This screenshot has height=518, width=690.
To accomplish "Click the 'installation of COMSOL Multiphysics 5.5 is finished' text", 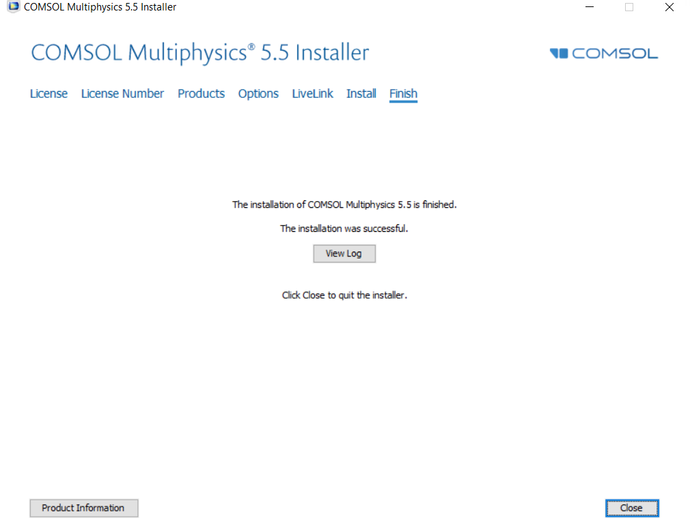I will pyautogui.click(x=344, y=205).
